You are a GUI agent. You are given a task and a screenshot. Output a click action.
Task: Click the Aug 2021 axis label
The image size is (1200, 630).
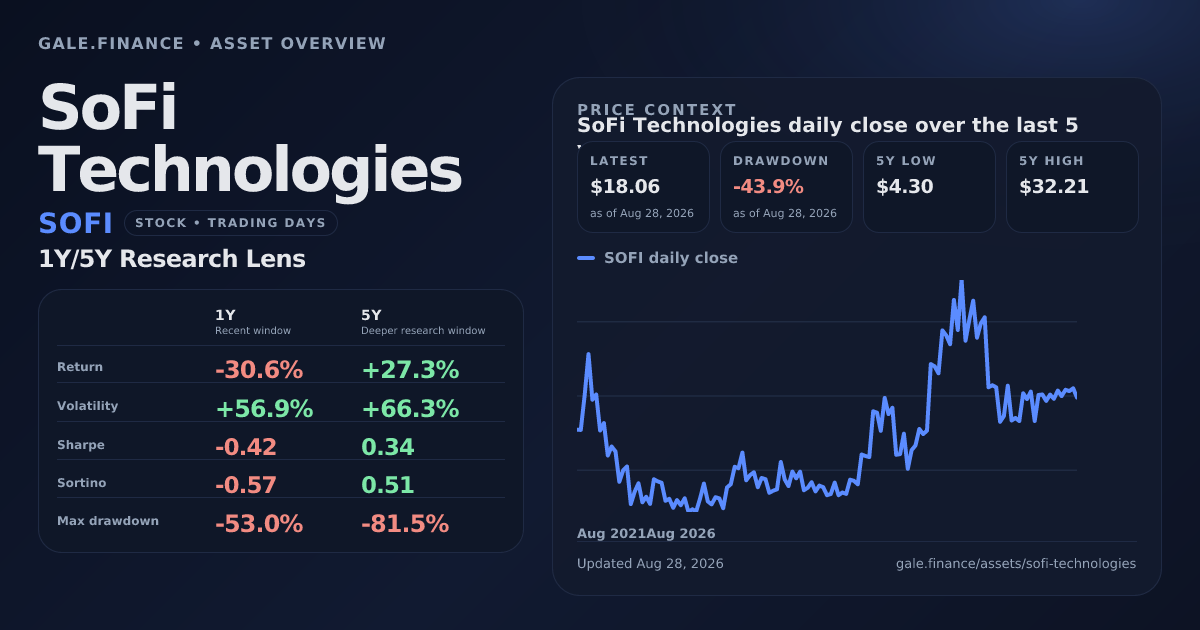[611, 534]
